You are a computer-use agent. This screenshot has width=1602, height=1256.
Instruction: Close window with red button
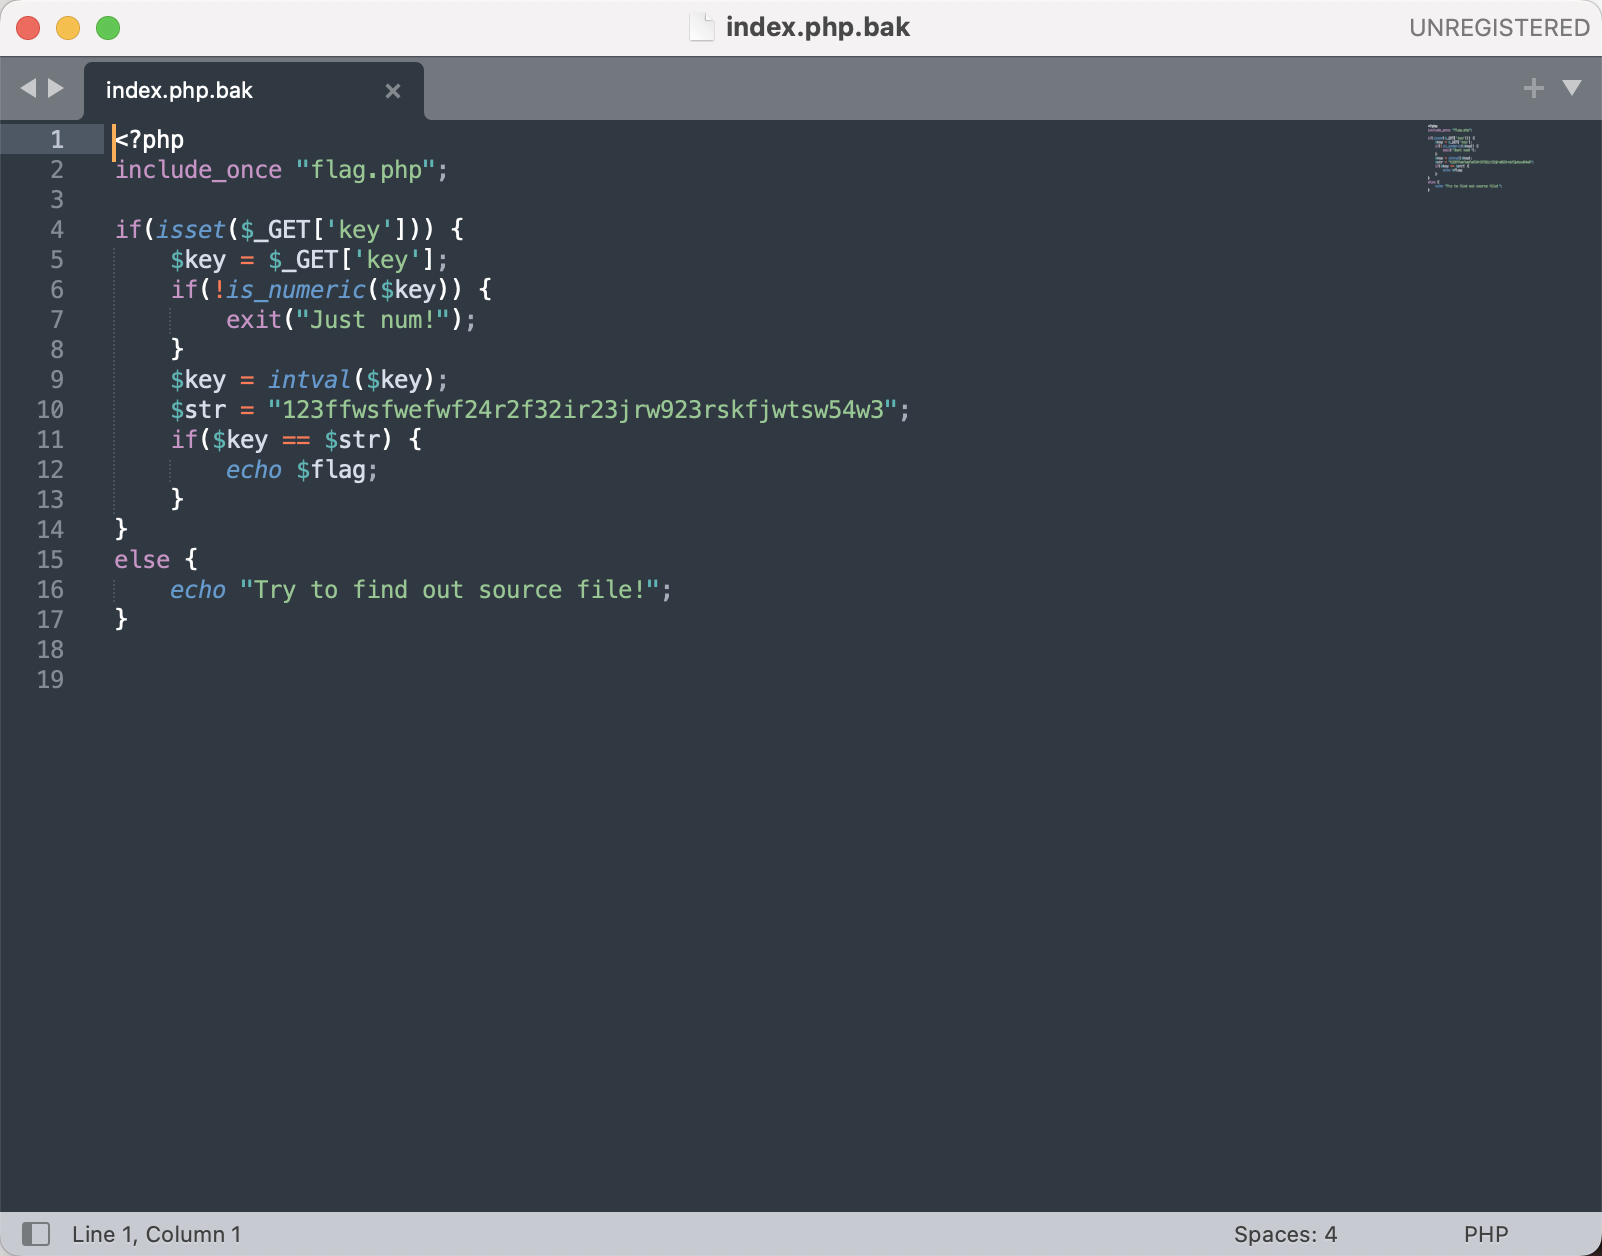(x=28, y=28)
